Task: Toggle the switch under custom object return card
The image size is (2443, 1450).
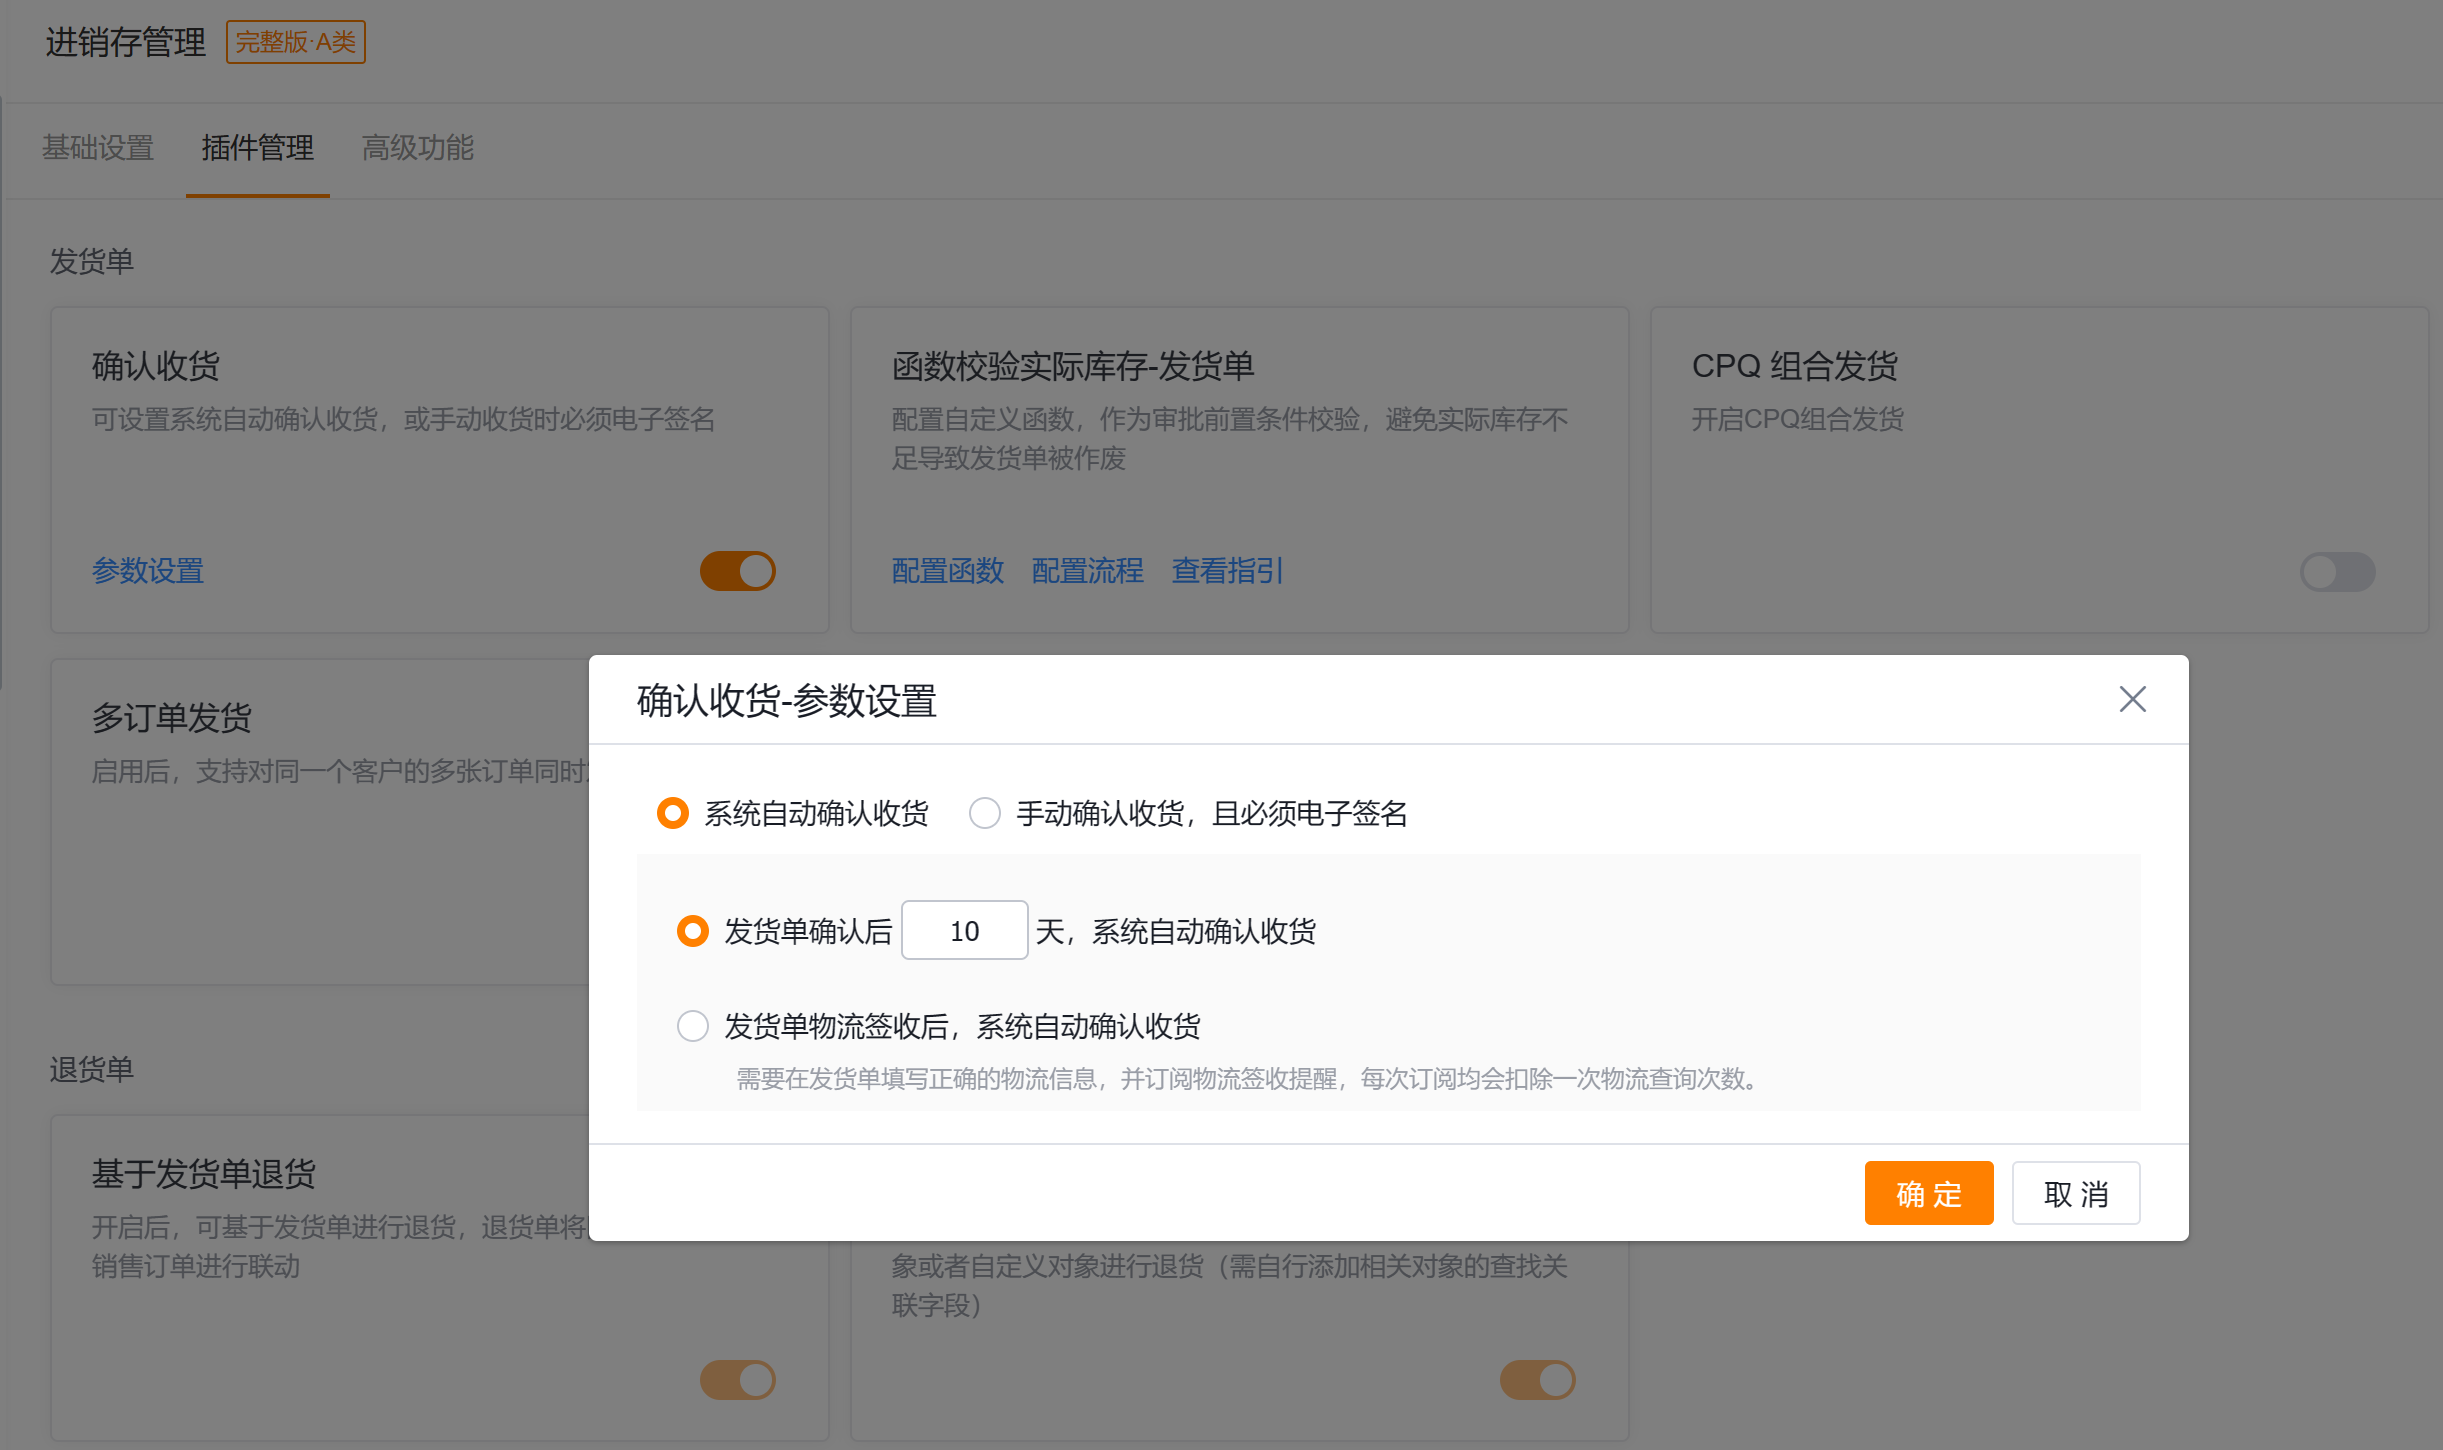Action: click(x=1538, y=1380)
